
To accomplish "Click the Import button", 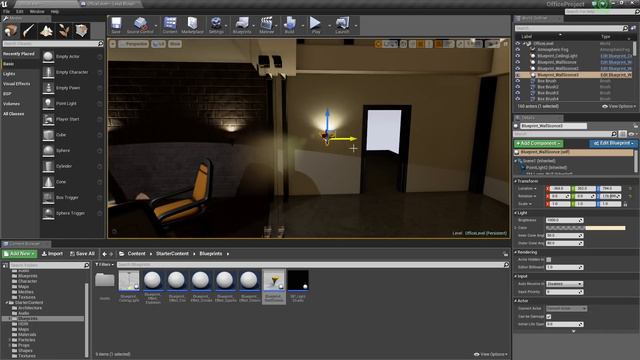I will click(x=52, y=253).
